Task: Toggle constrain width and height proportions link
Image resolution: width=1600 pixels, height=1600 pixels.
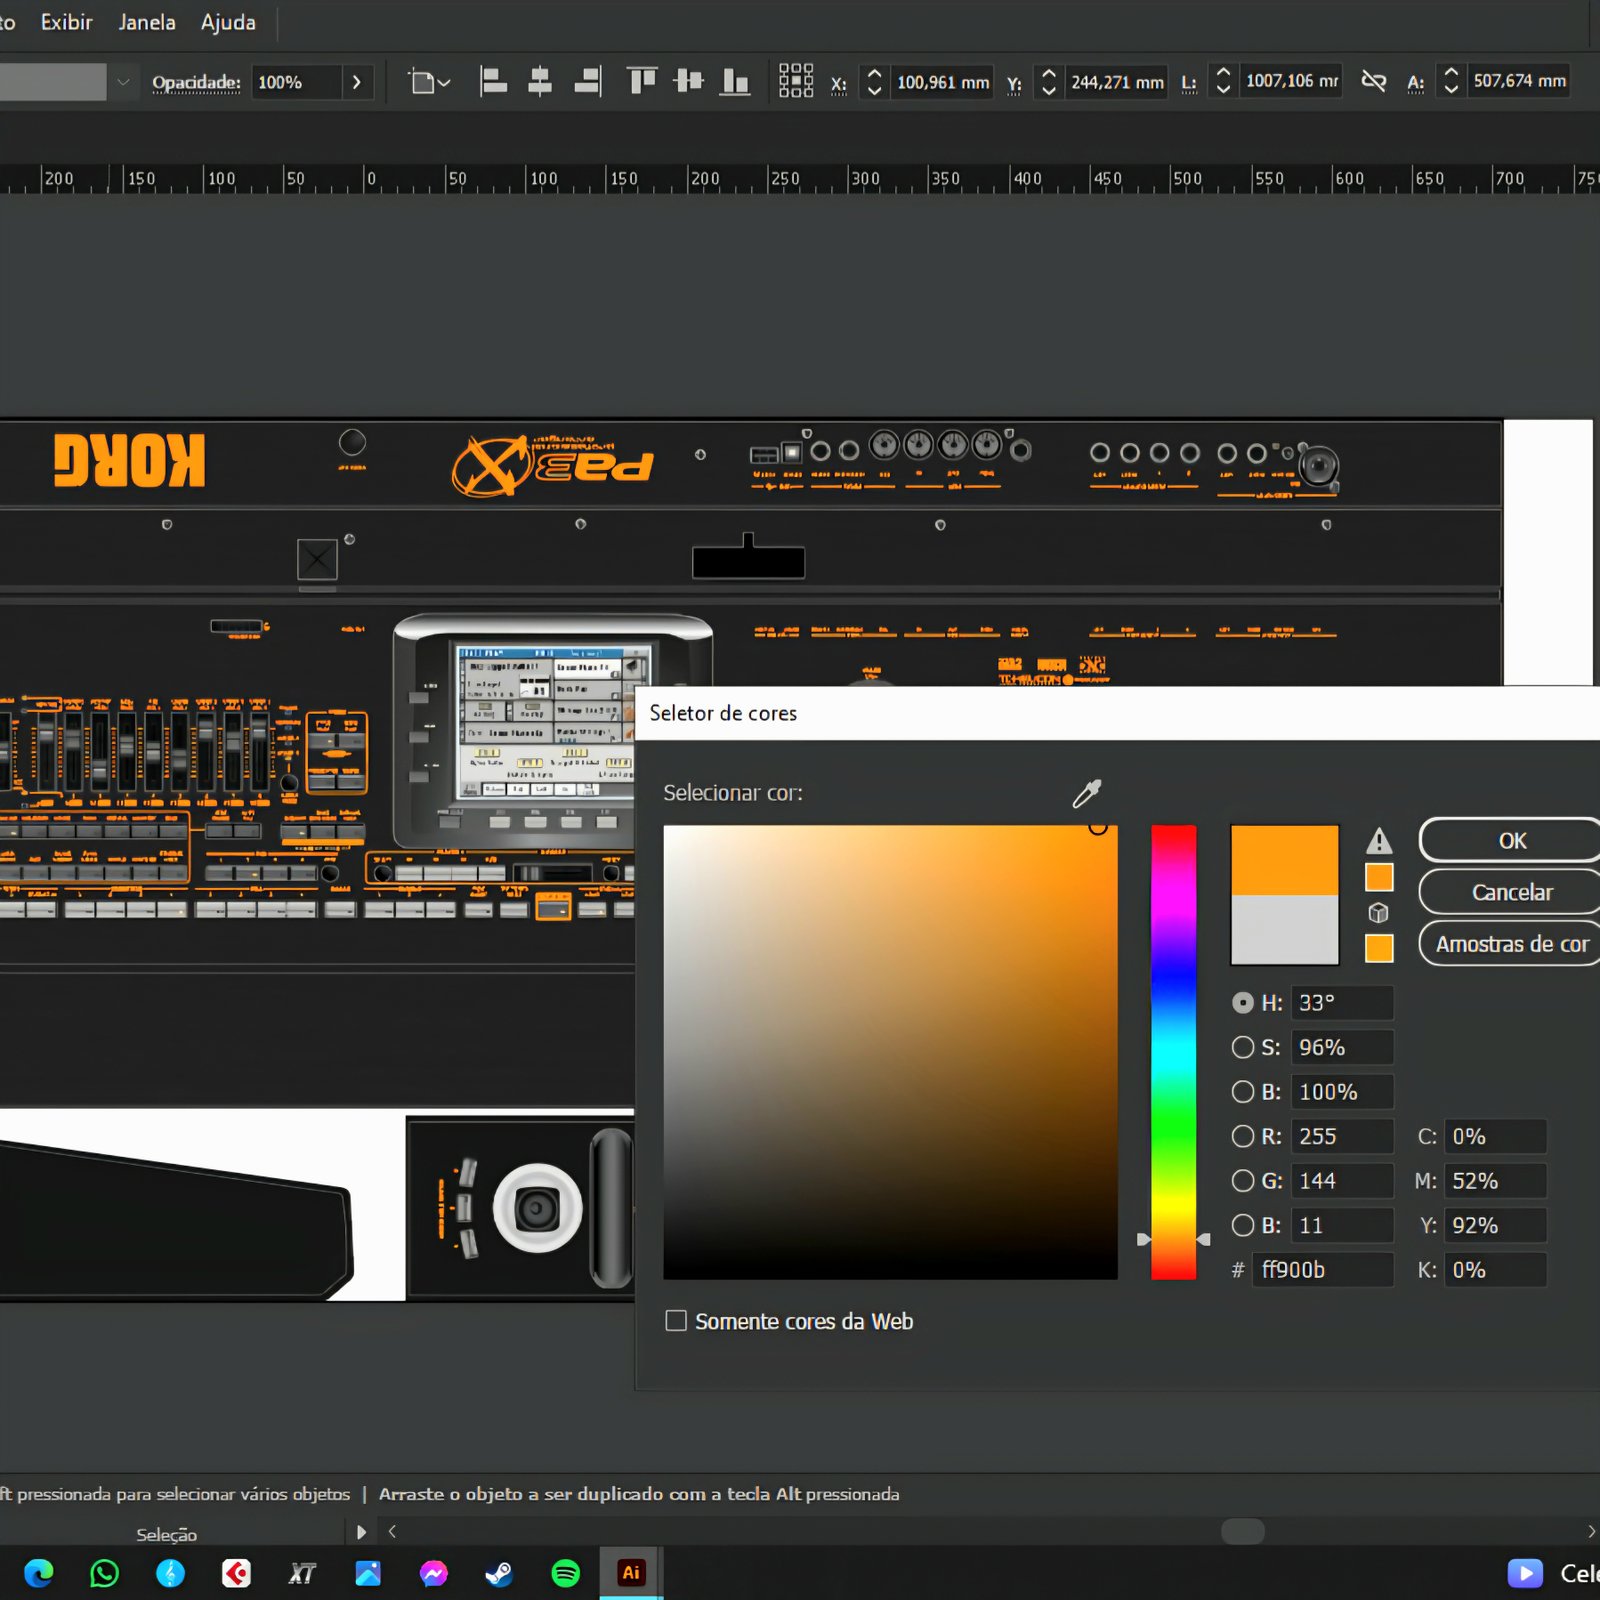Action: [1374, 82]
